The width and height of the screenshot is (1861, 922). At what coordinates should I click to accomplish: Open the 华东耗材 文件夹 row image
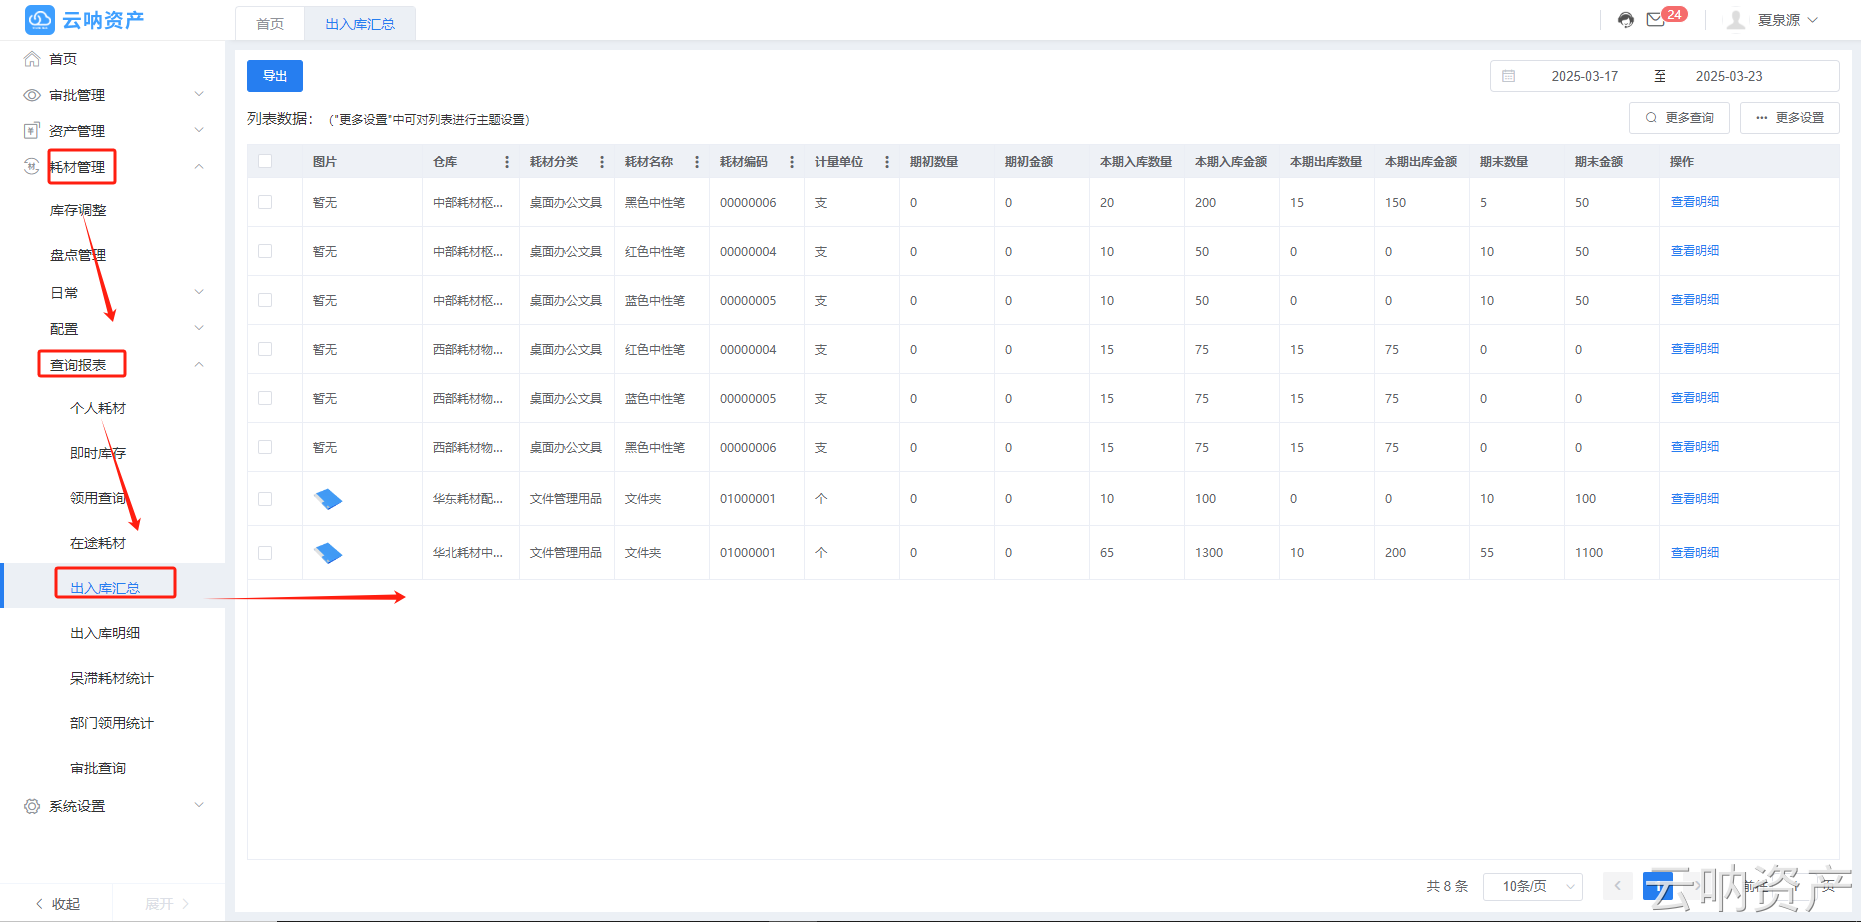pyautogui.click(x=328, y=499)
